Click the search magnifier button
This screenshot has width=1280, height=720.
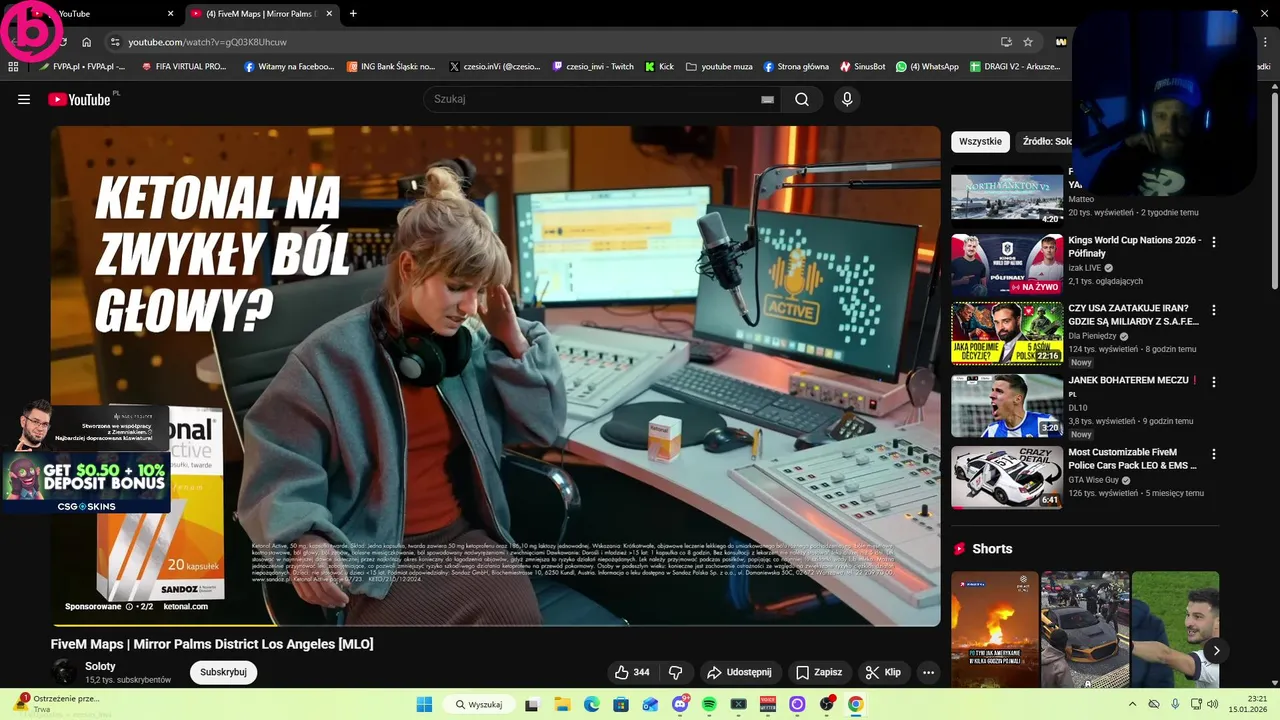pyautogui.click(x=802, y=99)
